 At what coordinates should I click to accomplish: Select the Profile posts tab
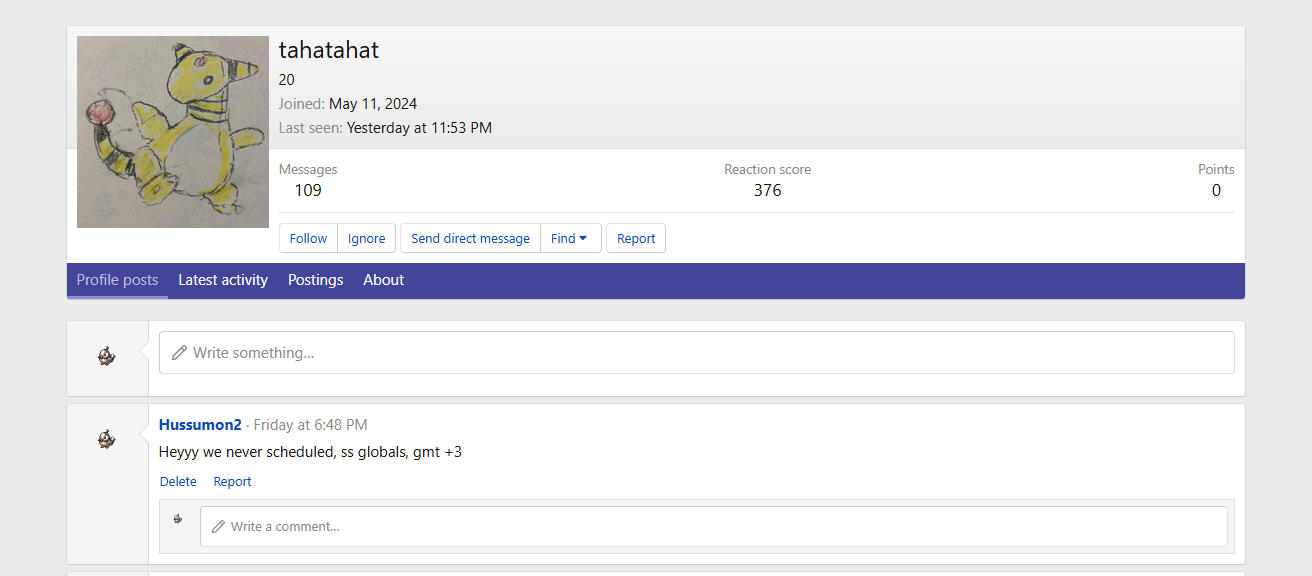[x=117, y=280]
